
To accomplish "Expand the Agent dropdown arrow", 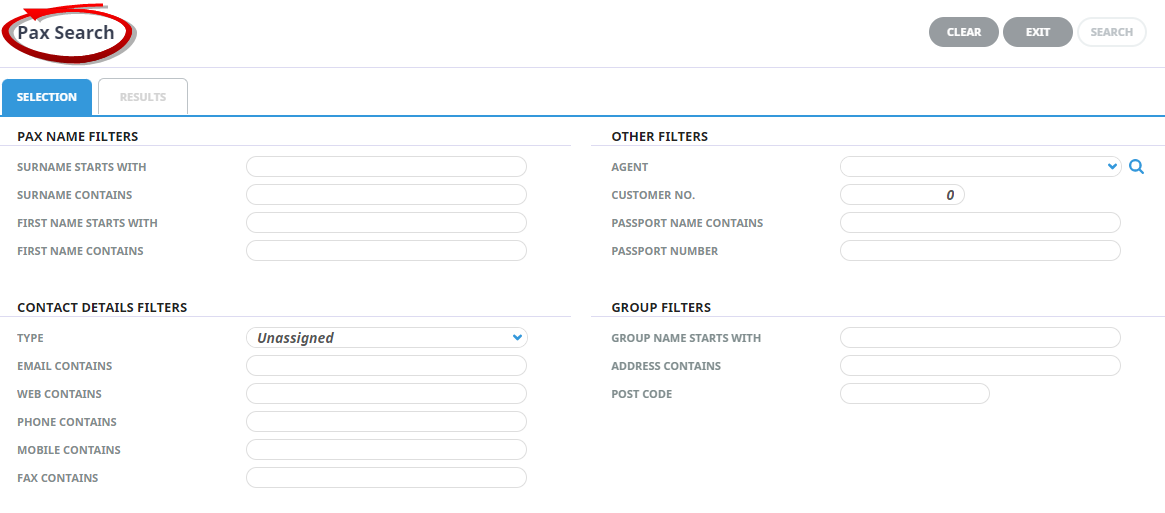I will pos(1112,167).
